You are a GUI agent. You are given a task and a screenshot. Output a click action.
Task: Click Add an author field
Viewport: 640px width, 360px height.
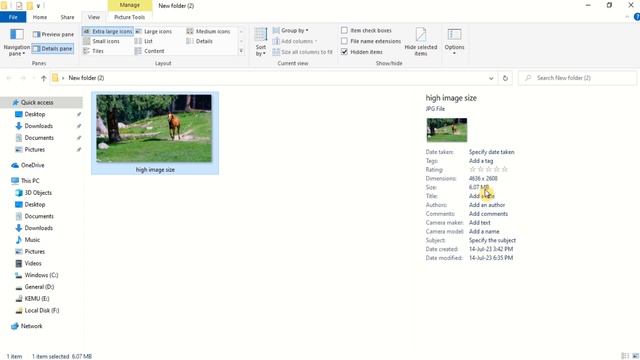(x=487, y=205)
